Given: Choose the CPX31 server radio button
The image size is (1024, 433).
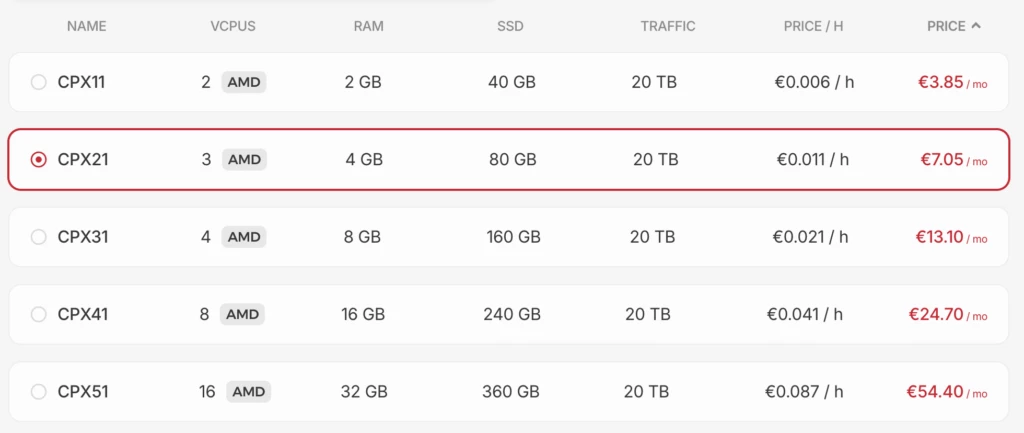Looking at the screenshot, I should coord(39,237).
